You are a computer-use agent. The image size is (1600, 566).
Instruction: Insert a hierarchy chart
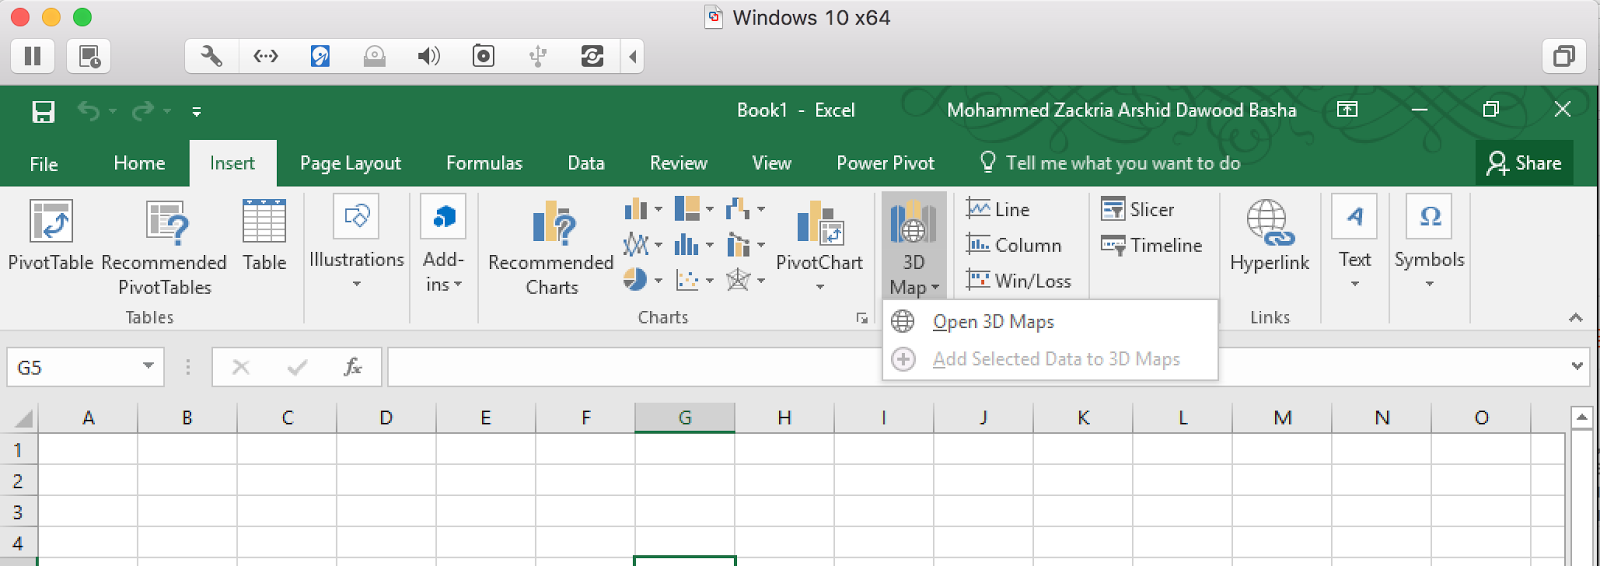point(694,209)
